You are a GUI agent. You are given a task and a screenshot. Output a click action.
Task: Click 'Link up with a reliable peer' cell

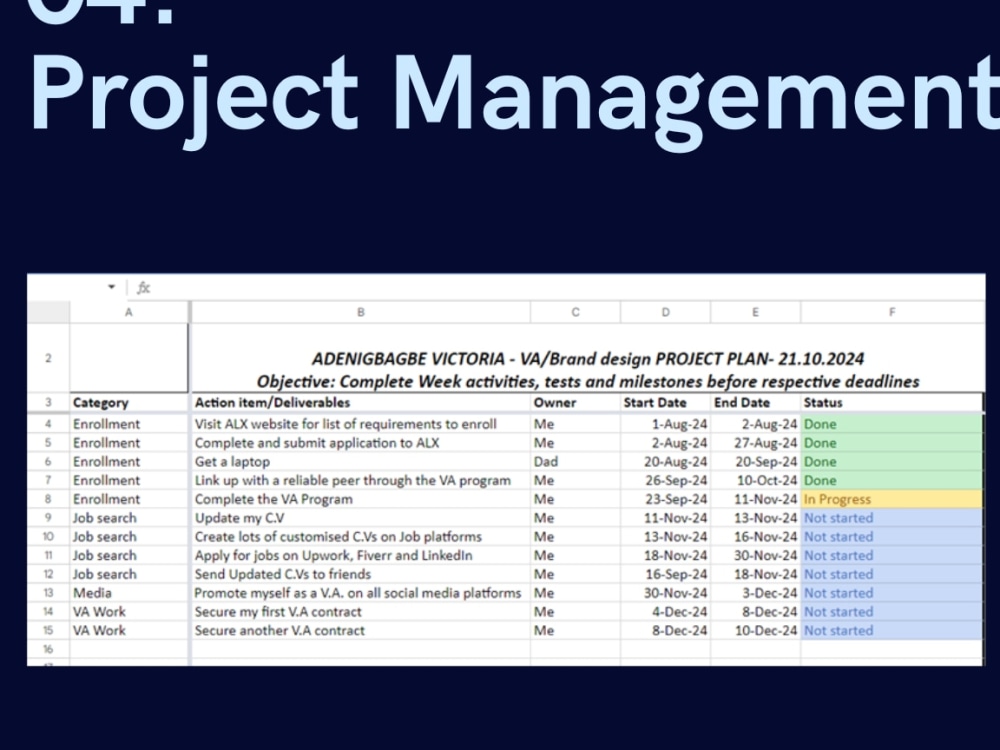pyautogui.click(x=360, y=481)
